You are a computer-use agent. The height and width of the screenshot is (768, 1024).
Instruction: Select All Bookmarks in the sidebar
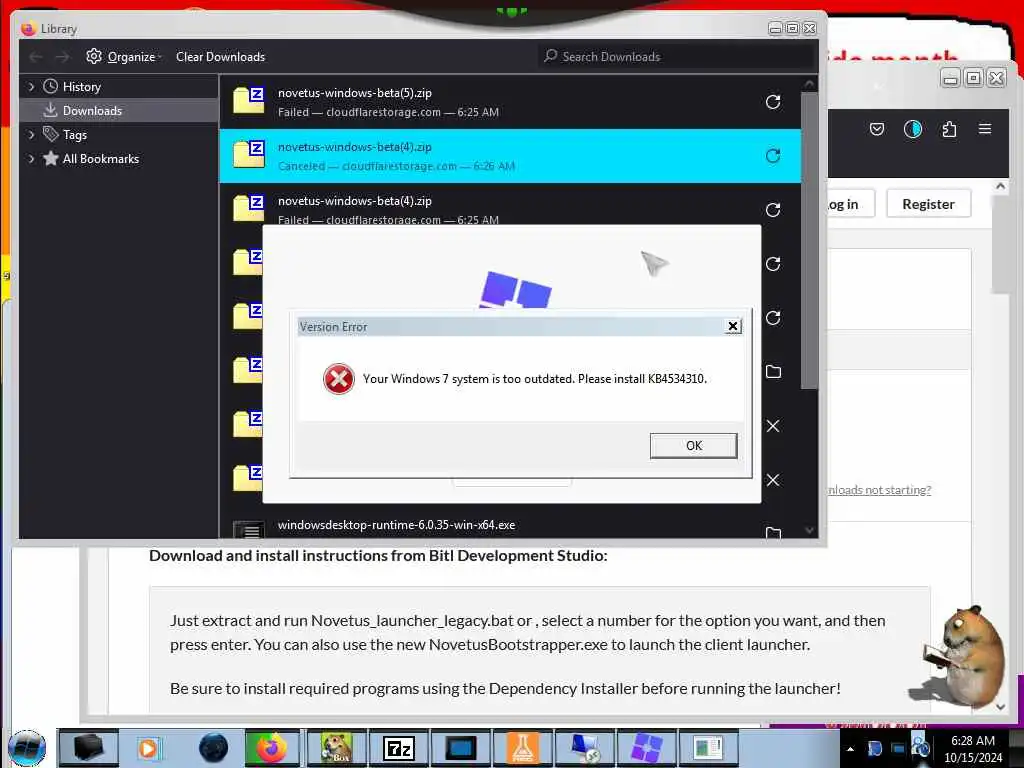pos(101,159)
